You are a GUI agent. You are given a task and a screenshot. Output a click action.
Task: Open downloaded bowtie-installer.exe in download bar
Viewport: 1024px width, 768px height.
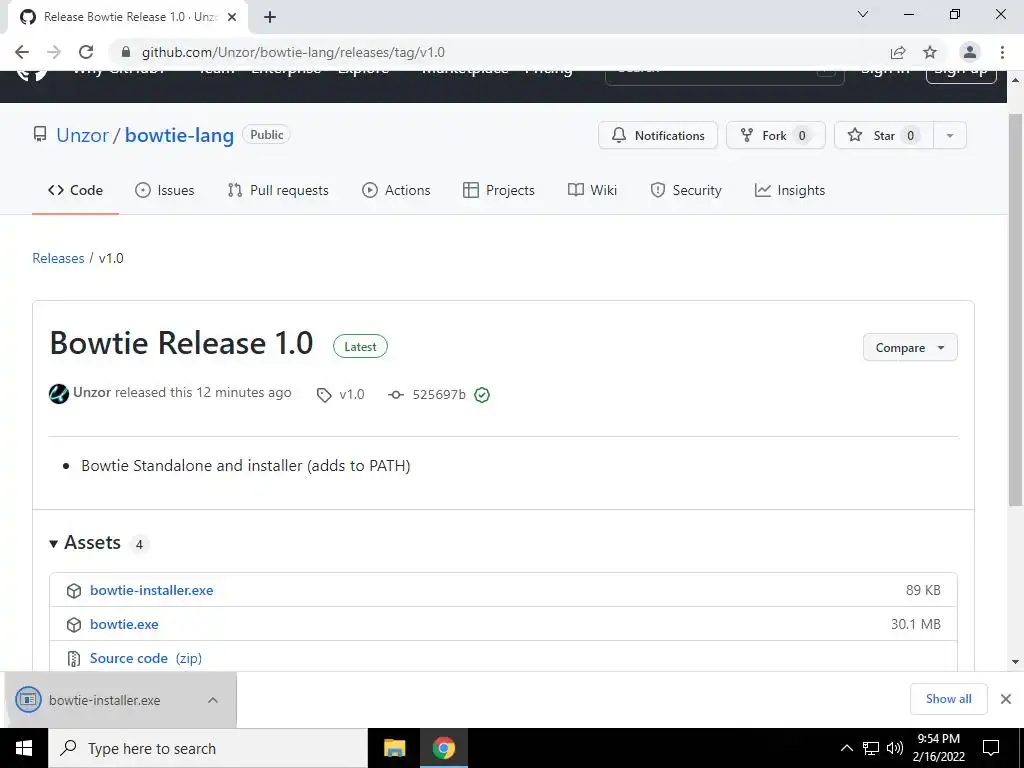click(x=104, y=700)
